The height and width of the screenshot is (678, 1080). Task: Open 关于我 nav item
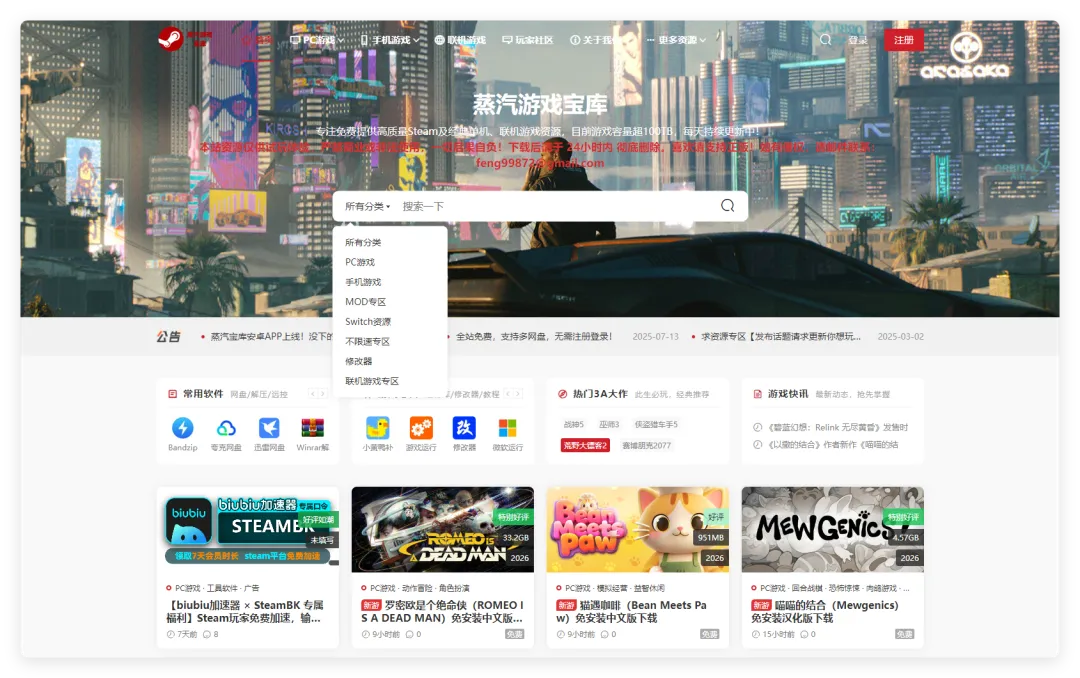tap(592, 40)
